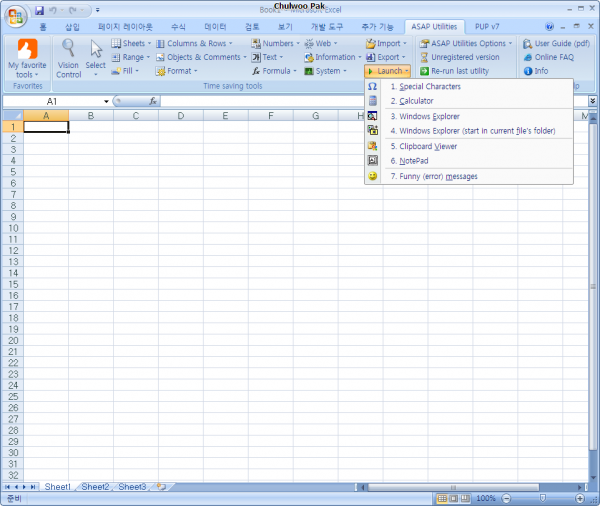Expand the Fill dropdown
This screenshot has width=600, height=506.
pyautogui.click(x=125, y=71)
